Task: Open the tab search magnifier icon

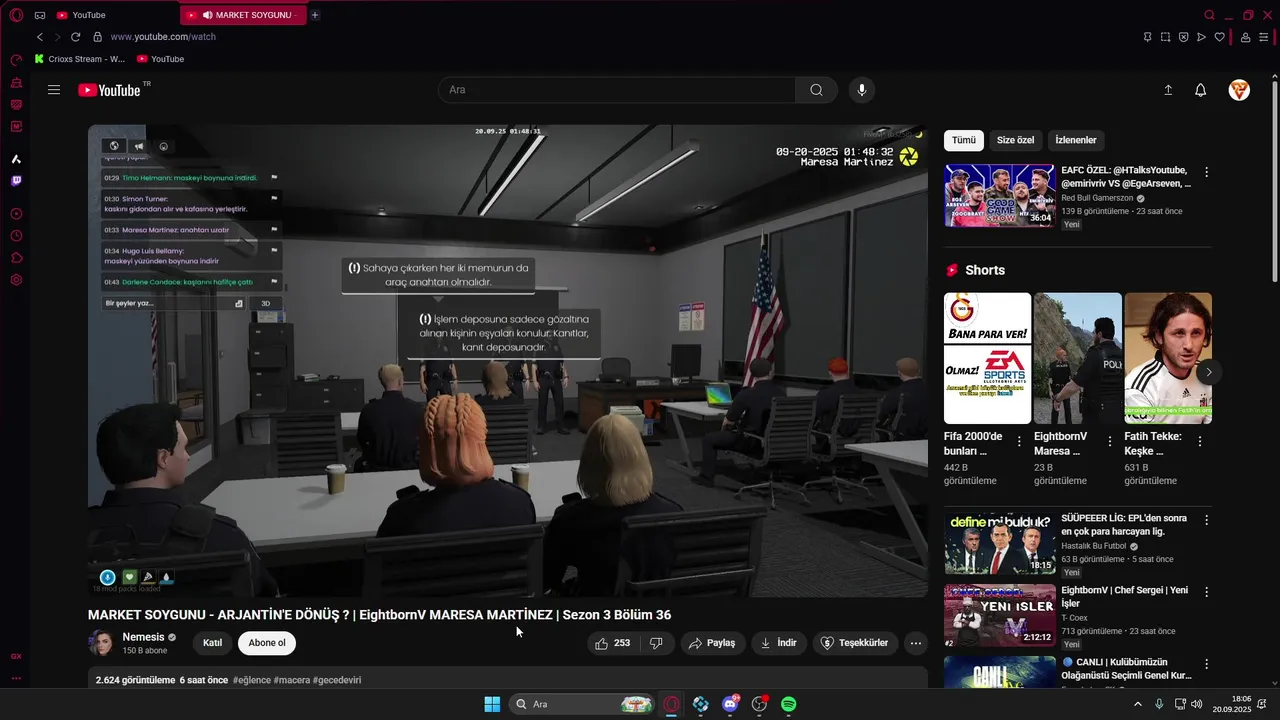Action: click(x=1209, y=15)
